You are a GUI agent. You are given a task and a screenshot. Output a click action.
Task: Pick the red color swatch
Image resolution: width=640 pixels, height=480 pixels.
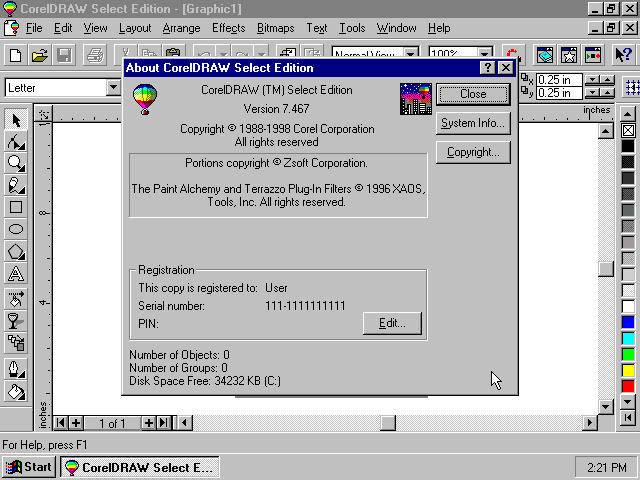(x=628, y=386)
